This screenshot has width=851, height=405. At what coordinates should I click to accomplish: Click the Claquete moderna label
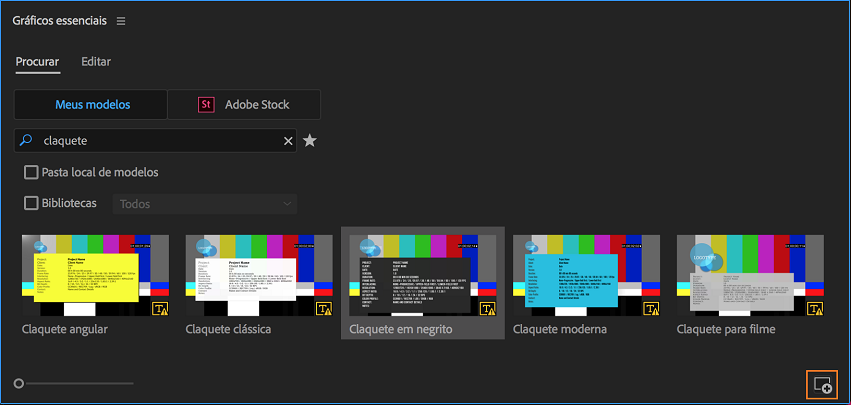(560, 330)
